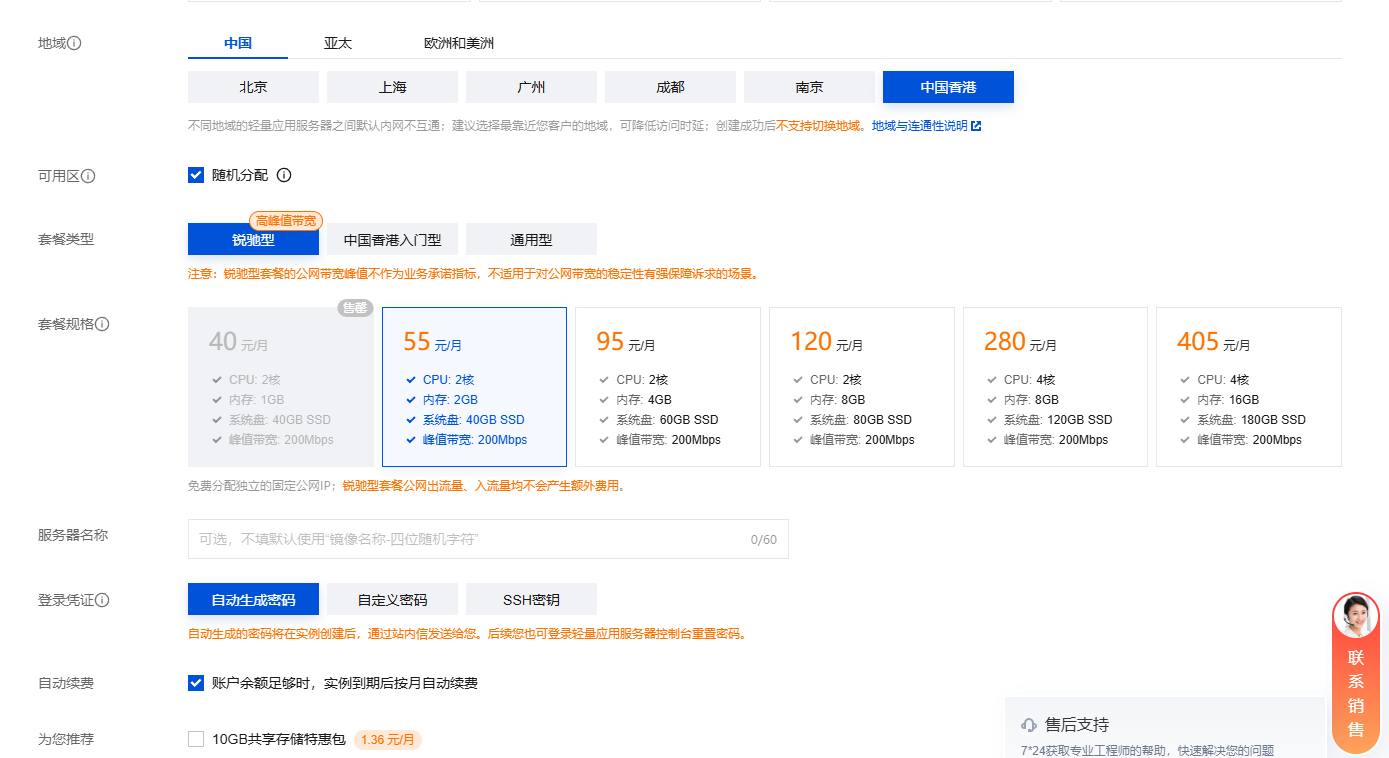Select the 北京 region button
Image resolution: width=1389 pixels, height=758 pixels.
(x=252, y=87)
